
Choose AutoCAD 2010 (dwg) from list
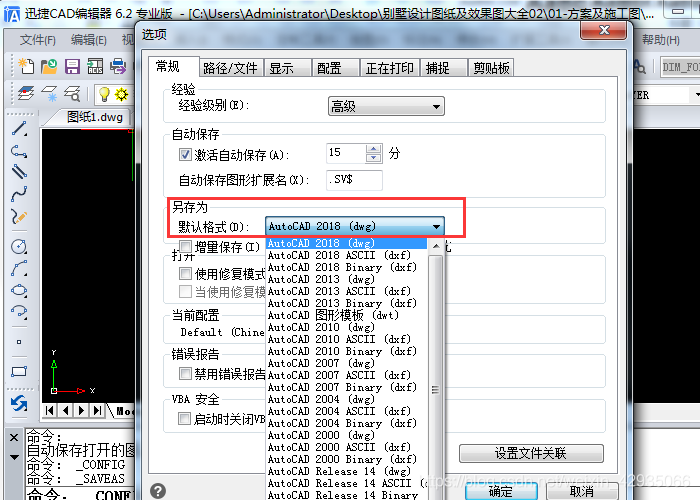346,327
